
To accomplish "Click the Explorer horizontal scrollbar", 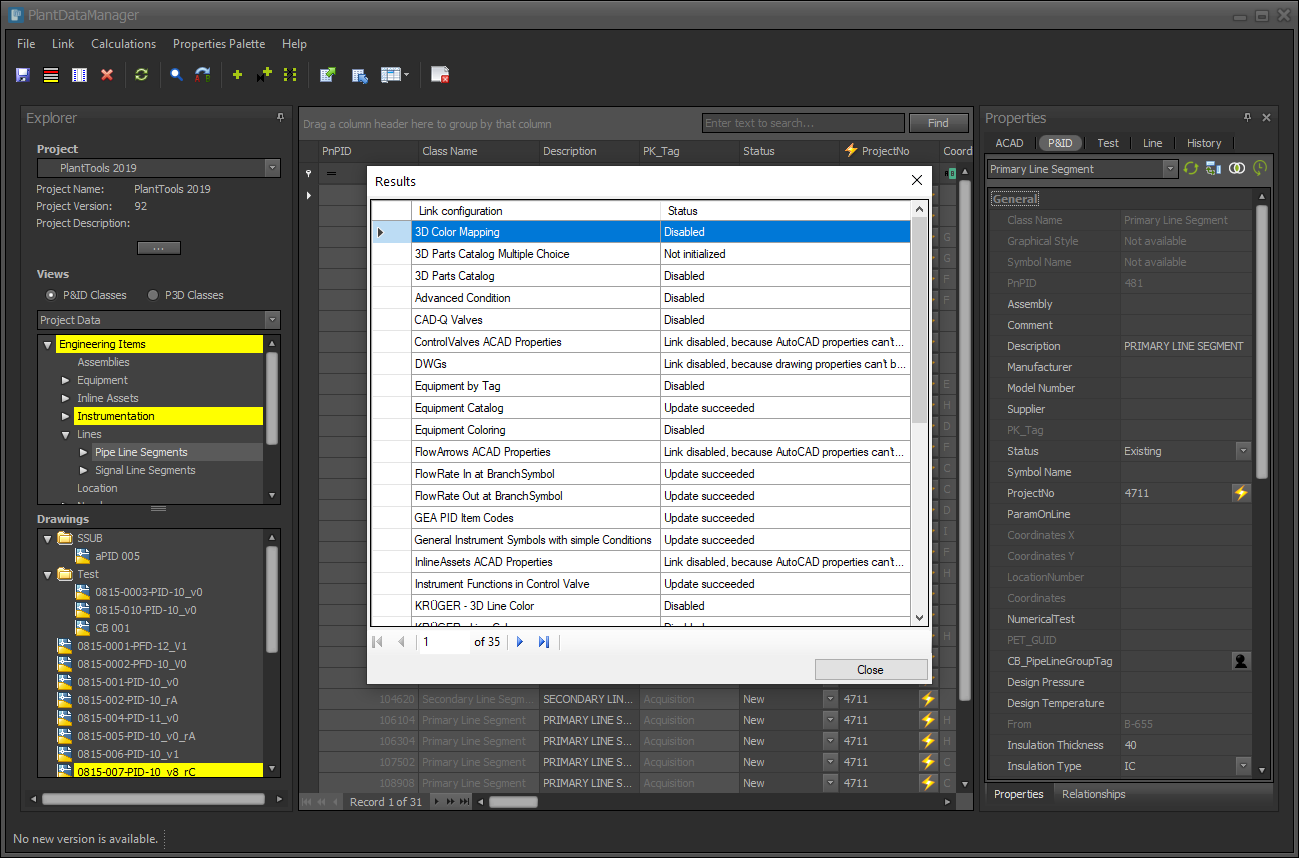I will [153, 799].
